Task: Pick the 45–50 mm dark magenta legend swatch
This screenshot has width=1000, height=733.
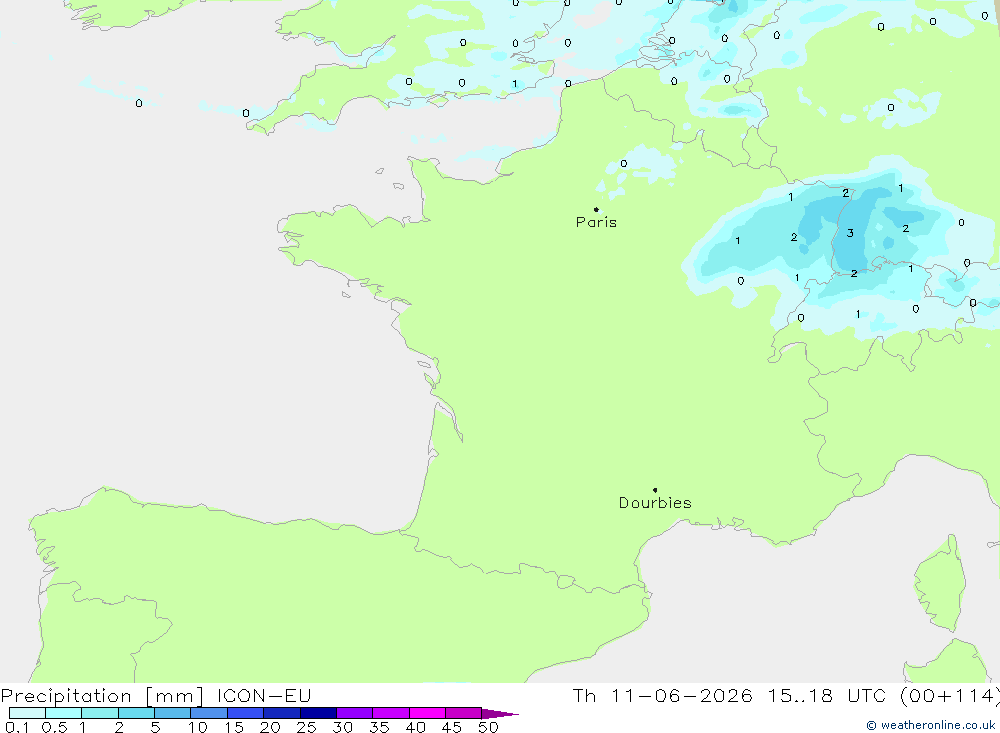Action: pos(464,713)
